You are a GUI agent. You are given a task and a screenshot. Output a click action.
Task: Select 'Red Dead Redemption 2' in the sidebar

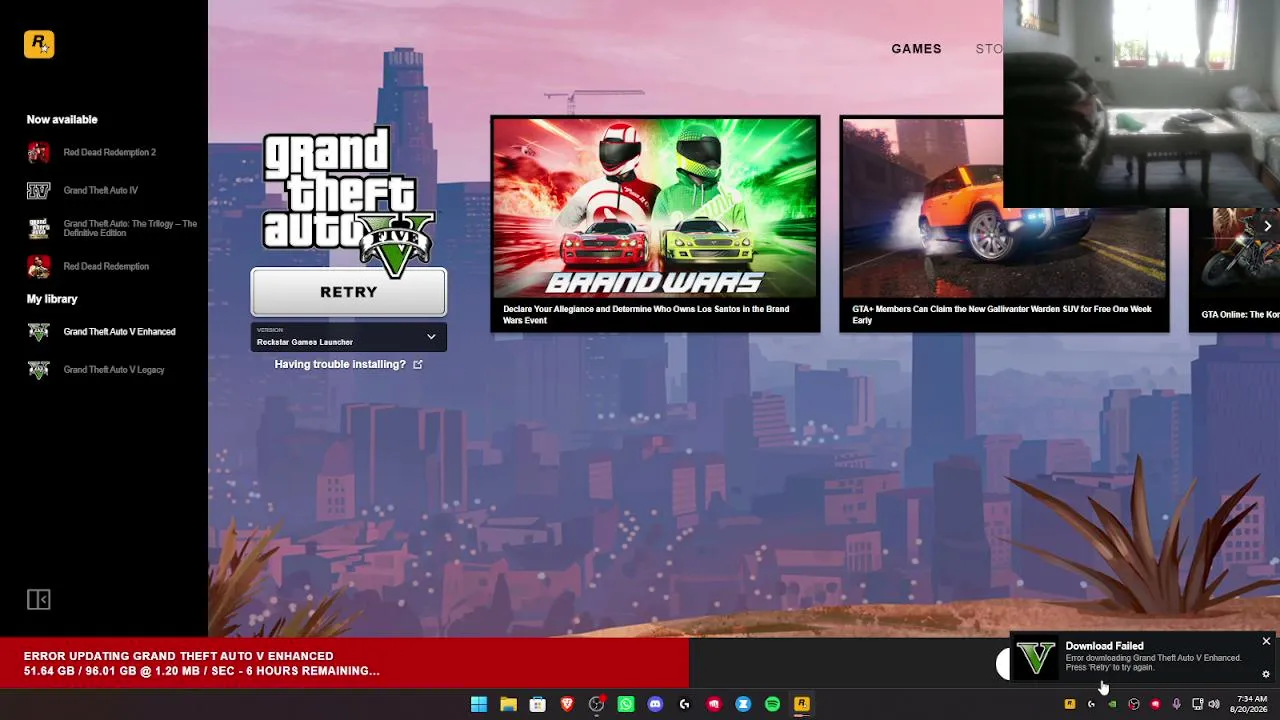click(x=110, y=152)
